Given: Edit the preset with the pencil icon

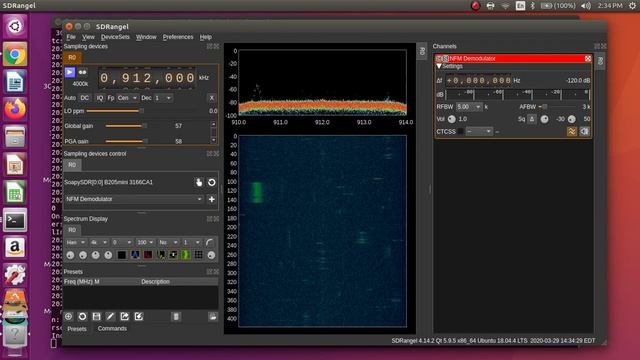Looking at the screenshot, I should [x=111, y=316].
